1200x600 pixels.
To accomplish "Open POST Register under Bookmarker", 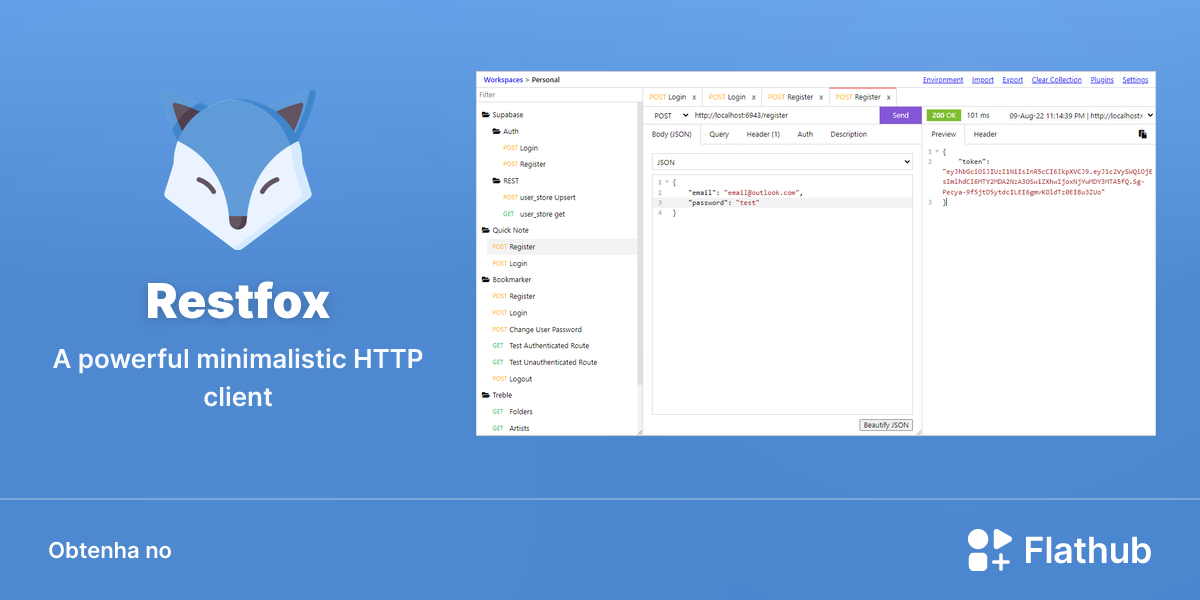I will (x=514, y=296).
